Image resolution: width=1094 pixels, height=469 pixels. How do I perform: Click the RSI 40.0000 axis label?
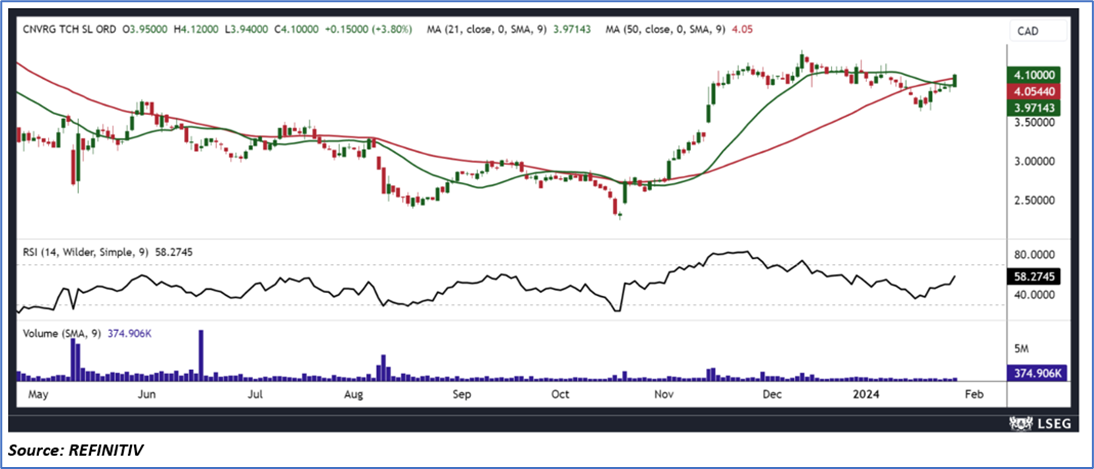coord(1034,295)
